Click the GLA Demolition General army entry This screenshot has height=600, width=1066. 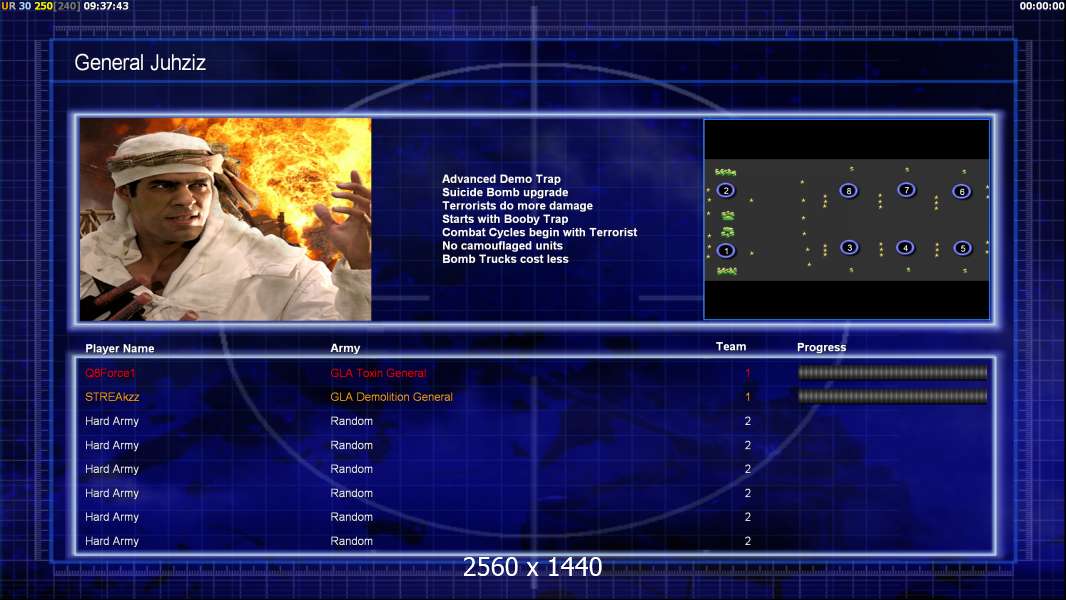pyautogui.click(x=391, y=397)
